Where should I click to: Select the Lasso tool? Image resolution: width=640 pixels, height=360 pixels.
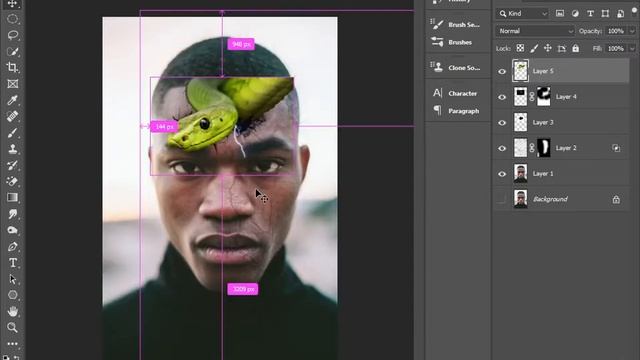pyautogui.click(x=12, y=35)
